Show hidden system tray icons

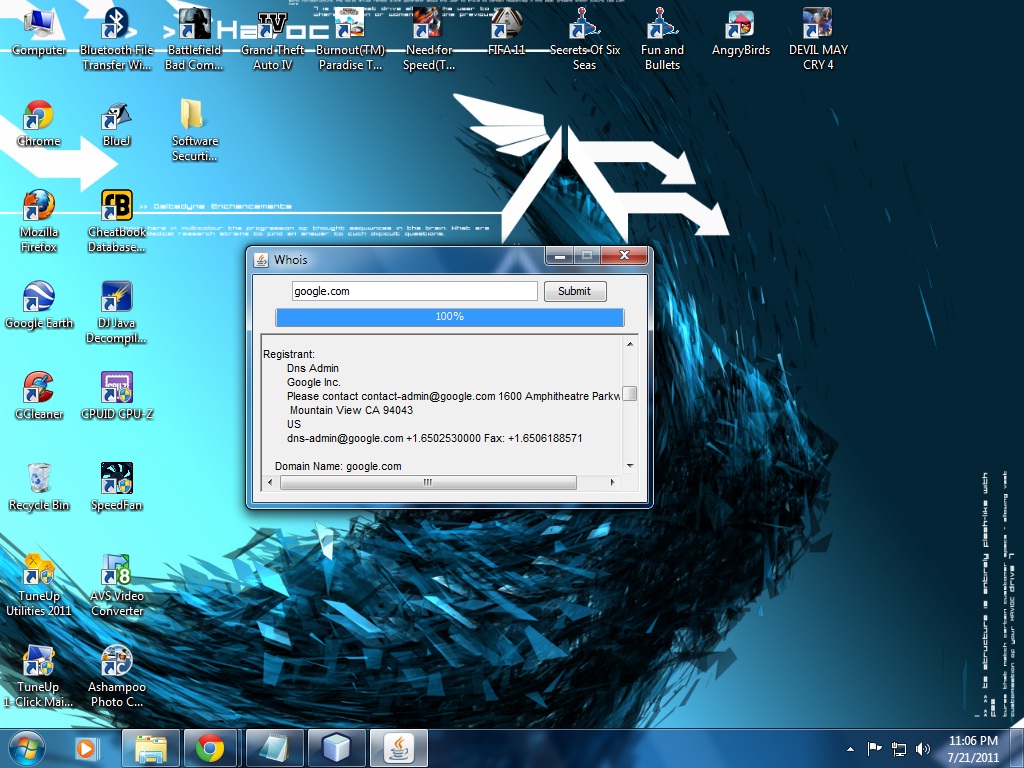(x=850, y=748)
